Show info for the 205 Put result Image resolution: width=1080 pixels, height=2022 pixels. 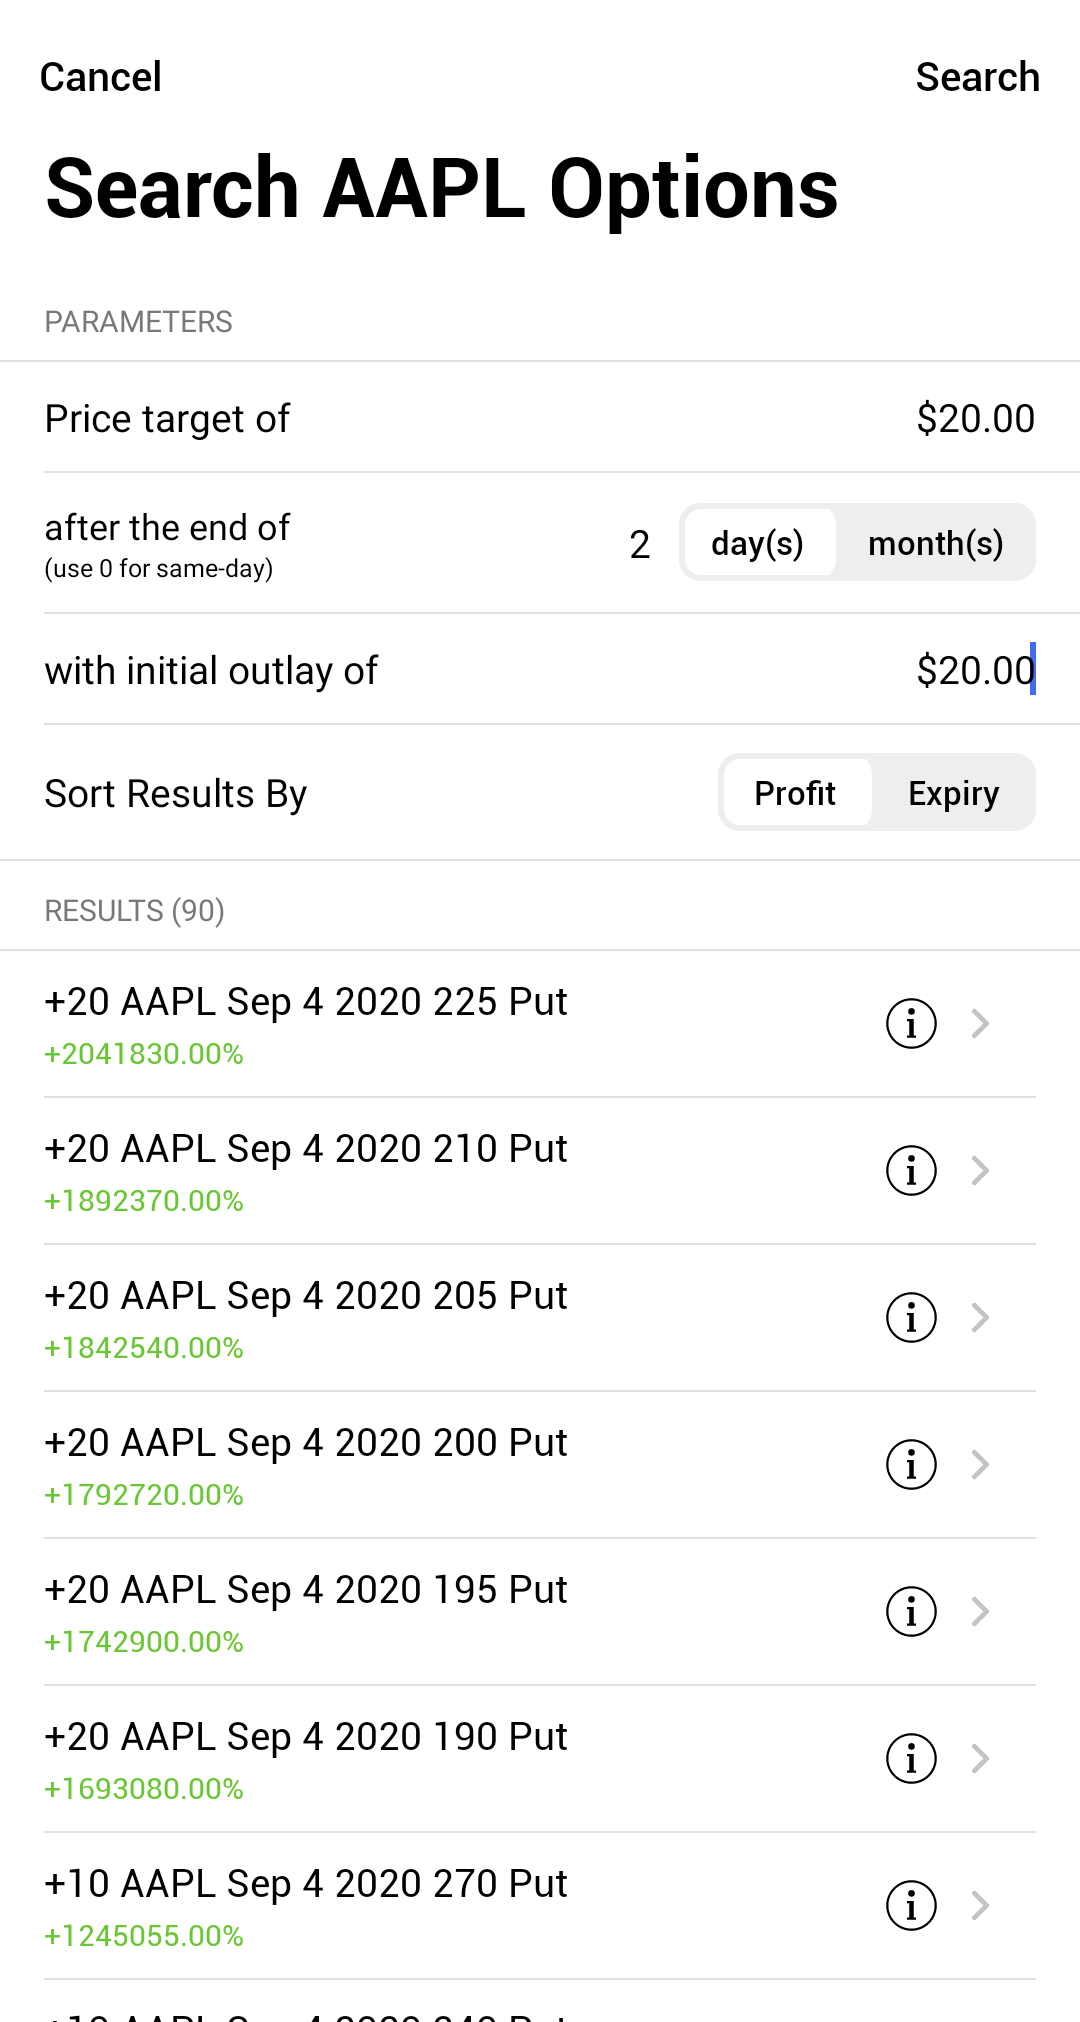(x=911, y=1317)
